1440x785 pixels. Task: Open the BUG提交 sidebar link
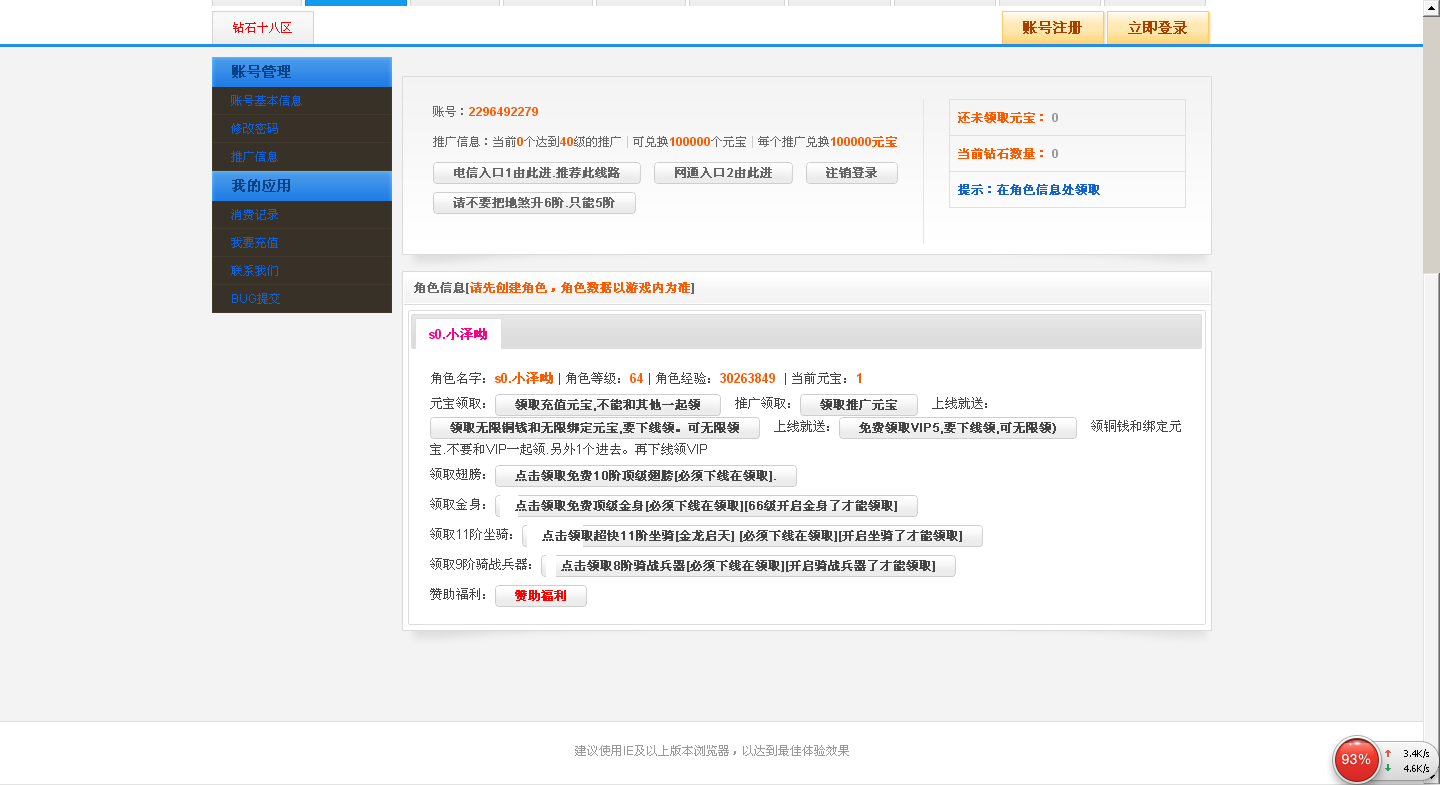pyautogui.click(x=255, y=299)
